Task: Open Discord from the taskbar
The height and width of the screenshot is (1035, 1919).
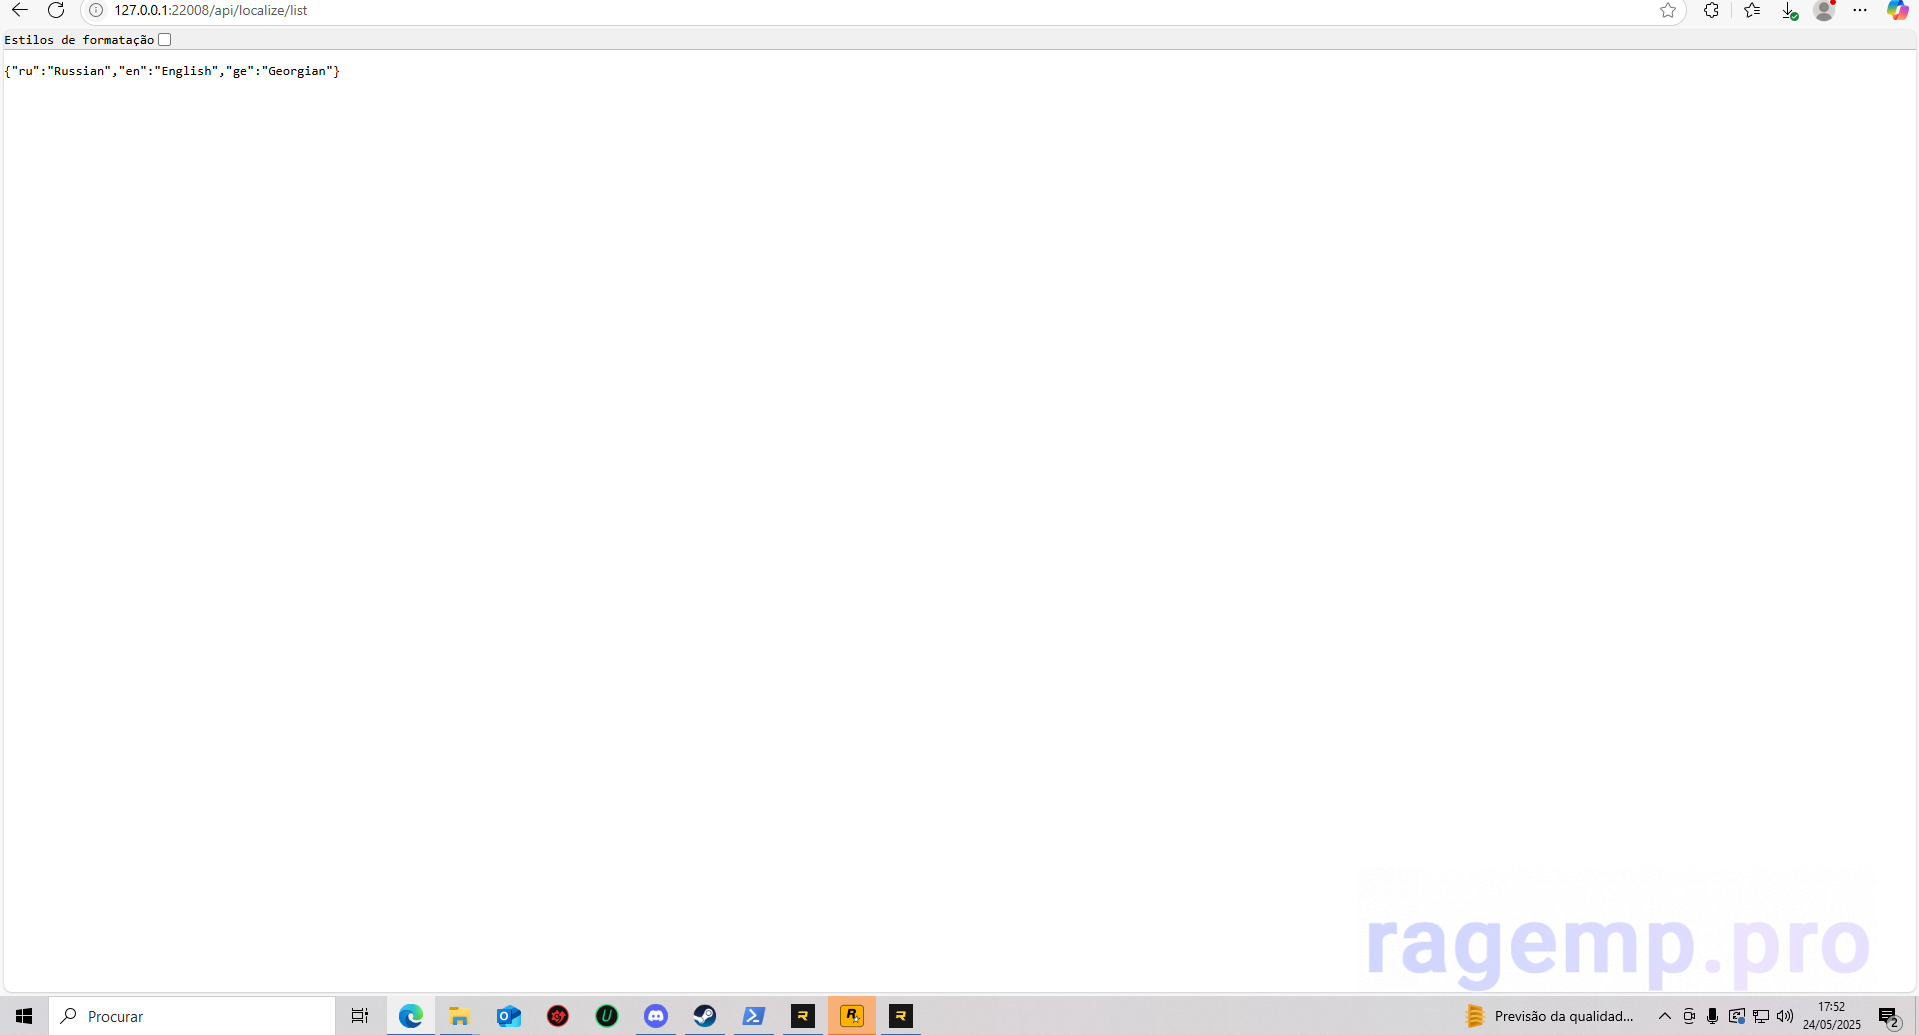Action: click(x=656, y=1016)
